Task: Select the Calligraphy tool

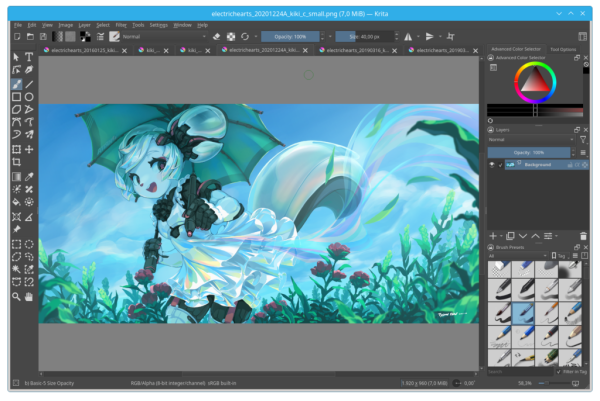Action: 29,70
